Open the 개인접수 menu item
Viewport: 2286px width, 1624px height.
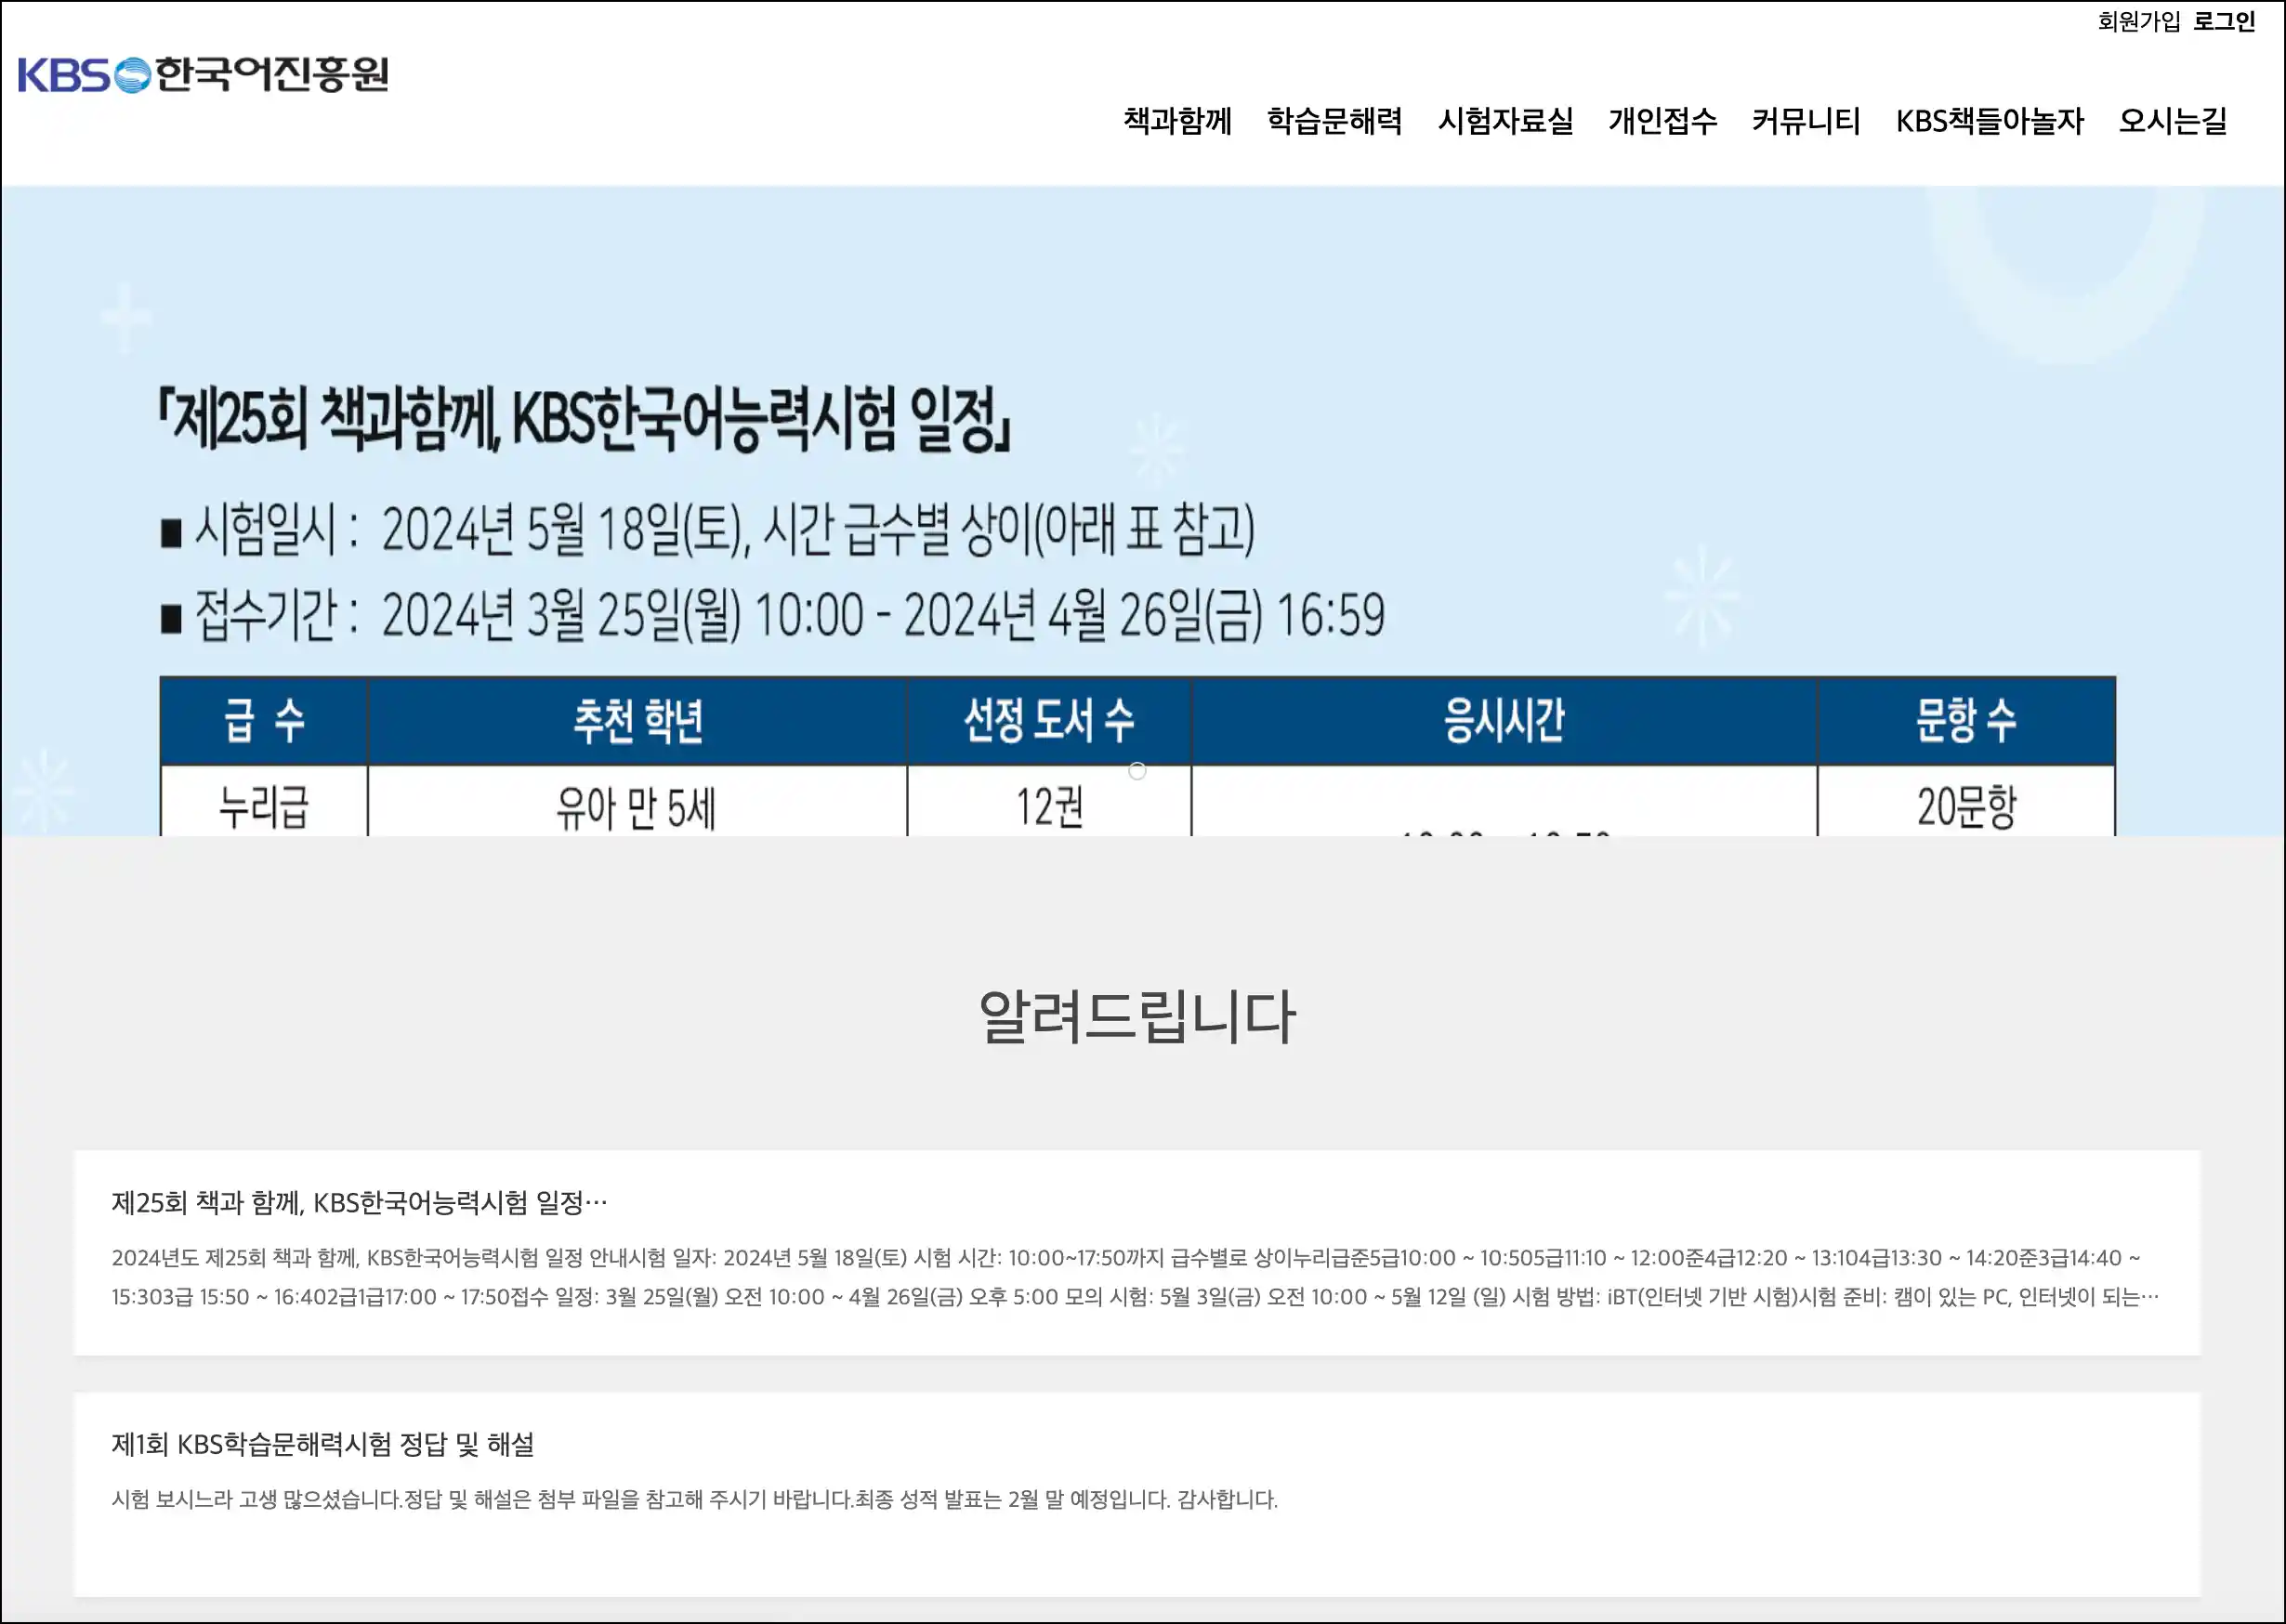click(x=1662, y=121)
